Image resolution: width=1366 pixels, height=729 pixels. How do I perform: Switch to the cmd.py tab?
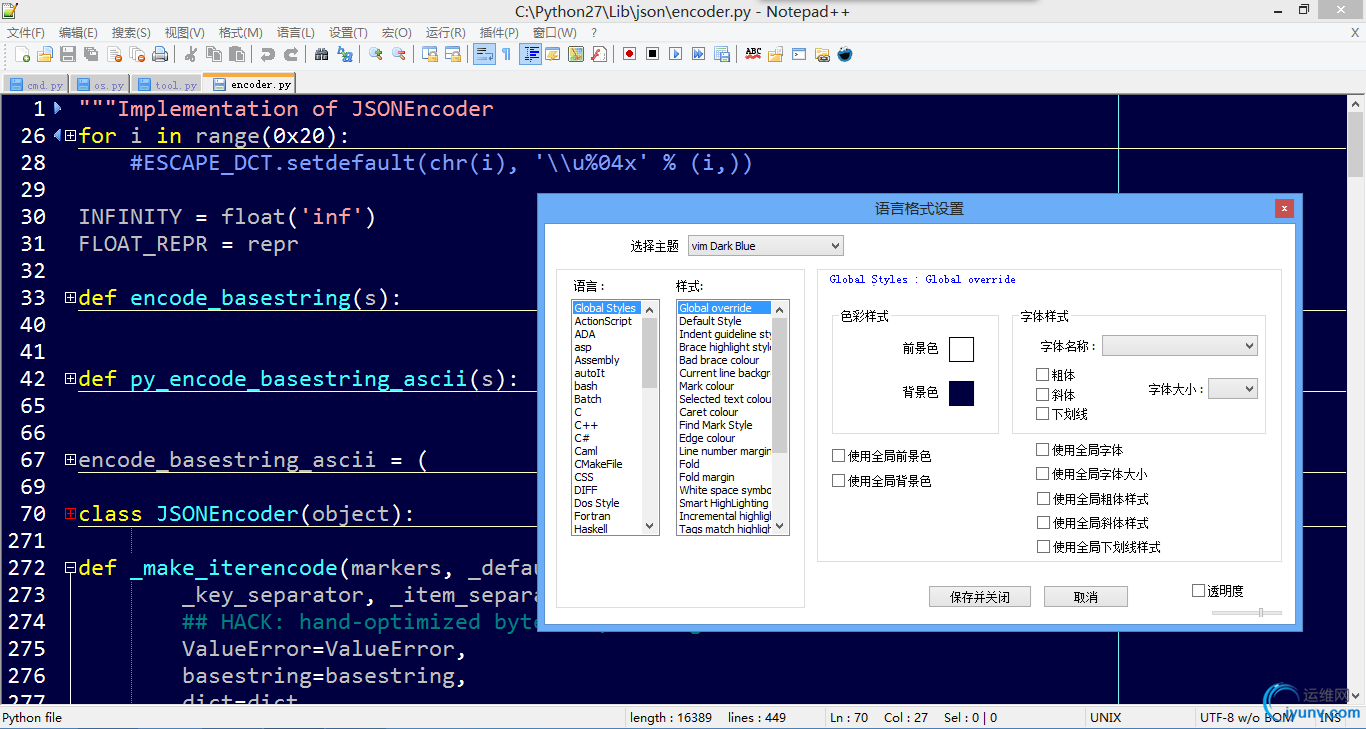tap(36, 85)
